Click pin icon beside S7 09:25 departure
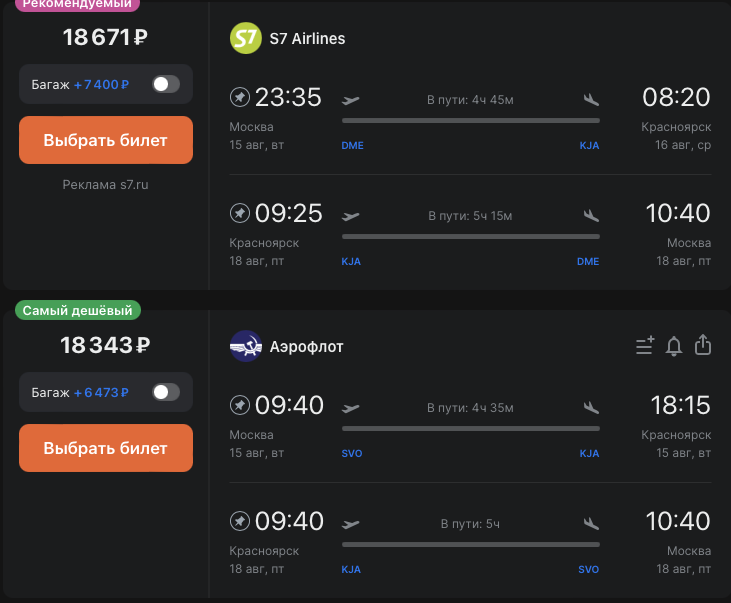Screen dimensions: 731x603 tap(240, 213)
